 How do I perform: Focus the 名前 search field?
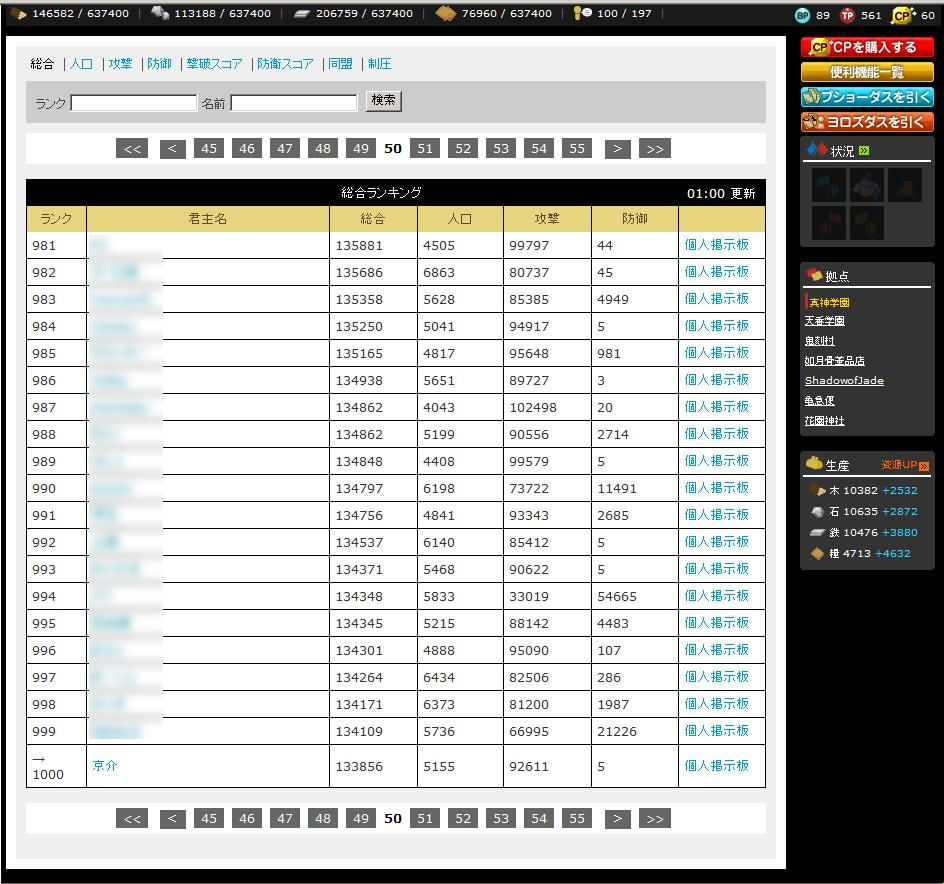[293, 102]
